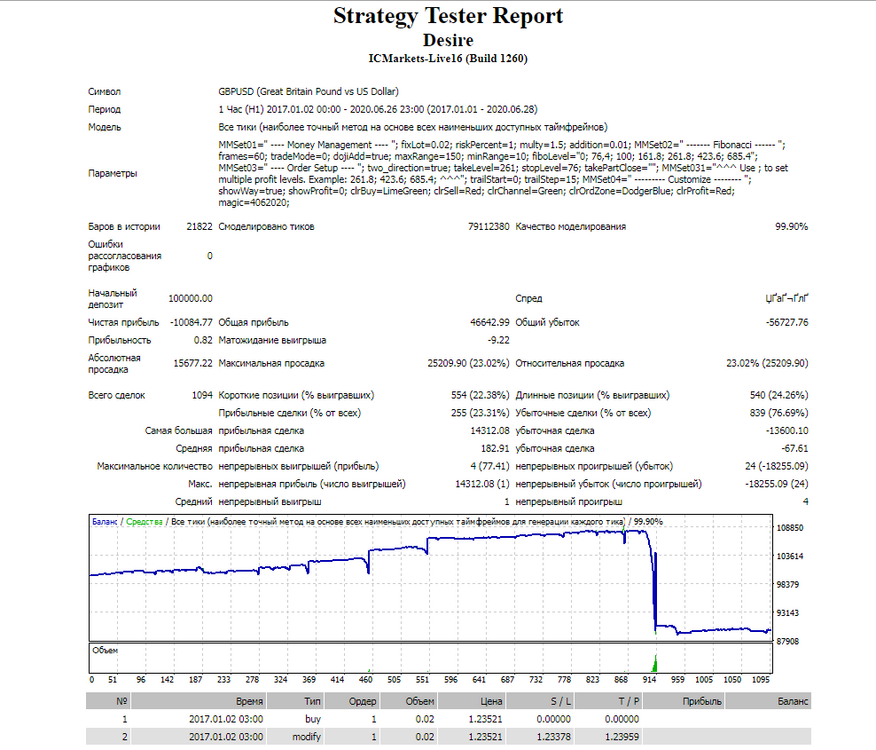
Task: Click T/P value 1.23959 in row 2
Action: coord(622,737)
